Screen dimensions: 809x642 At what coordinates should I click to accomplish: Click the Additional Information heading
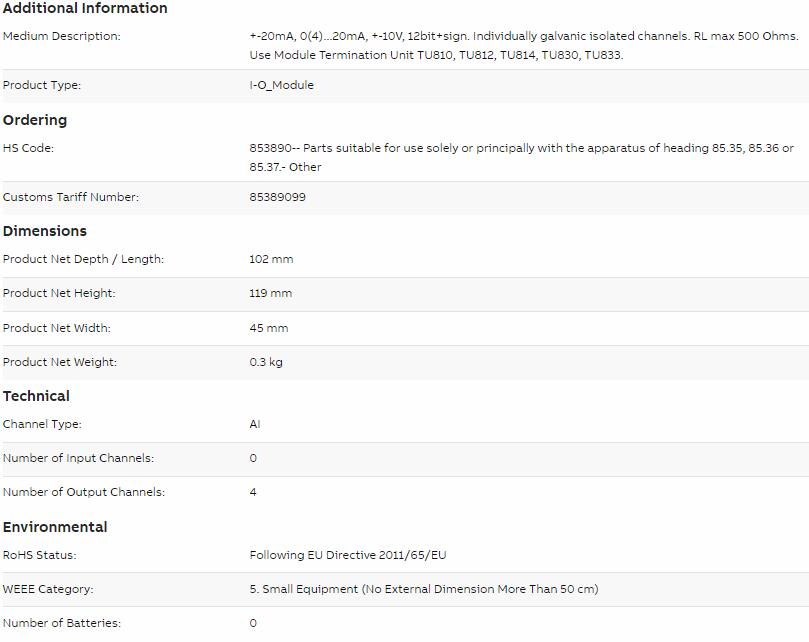(x=85, y=8)
